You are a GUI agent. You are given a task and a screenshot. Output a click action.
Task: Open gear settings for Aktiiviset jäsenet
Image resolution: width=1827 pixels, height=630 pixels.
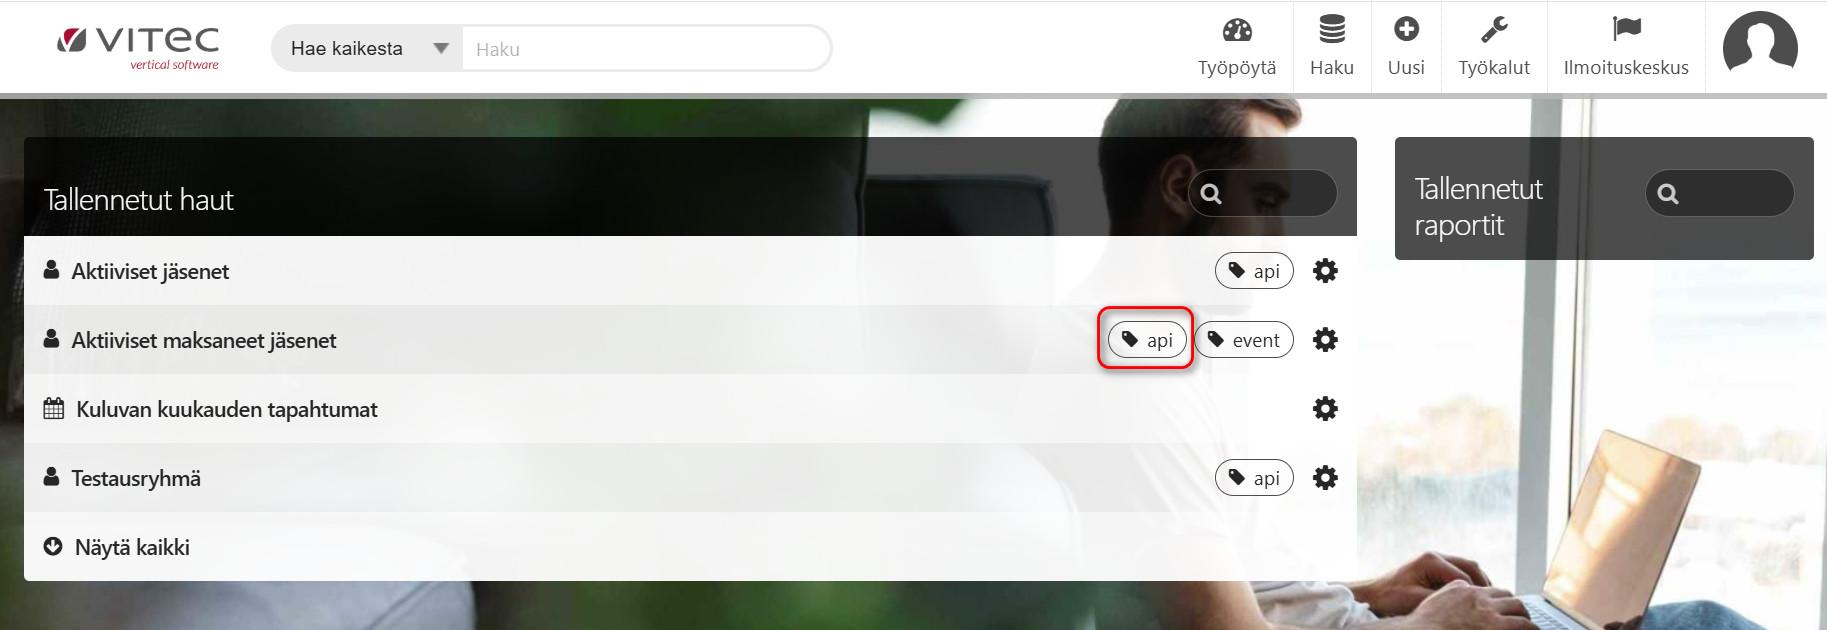(1325, 271)
